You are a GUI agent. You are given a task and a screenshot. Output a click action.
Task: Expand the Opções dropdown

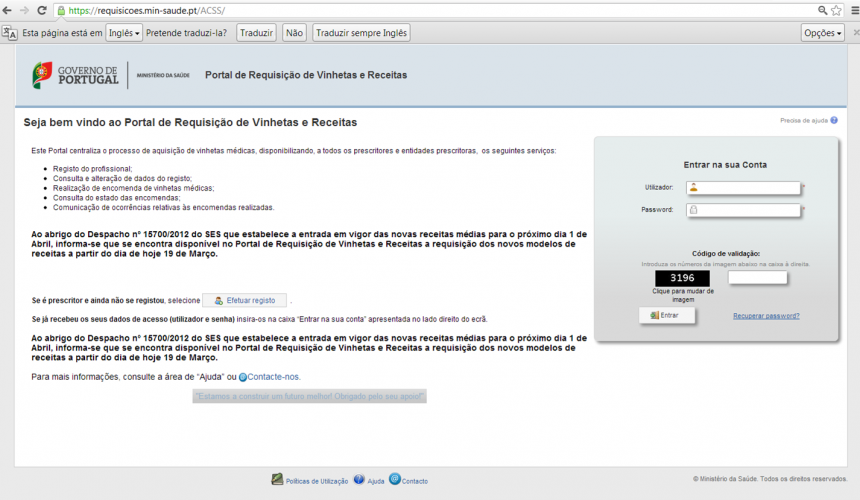click(x=822, y=33)
